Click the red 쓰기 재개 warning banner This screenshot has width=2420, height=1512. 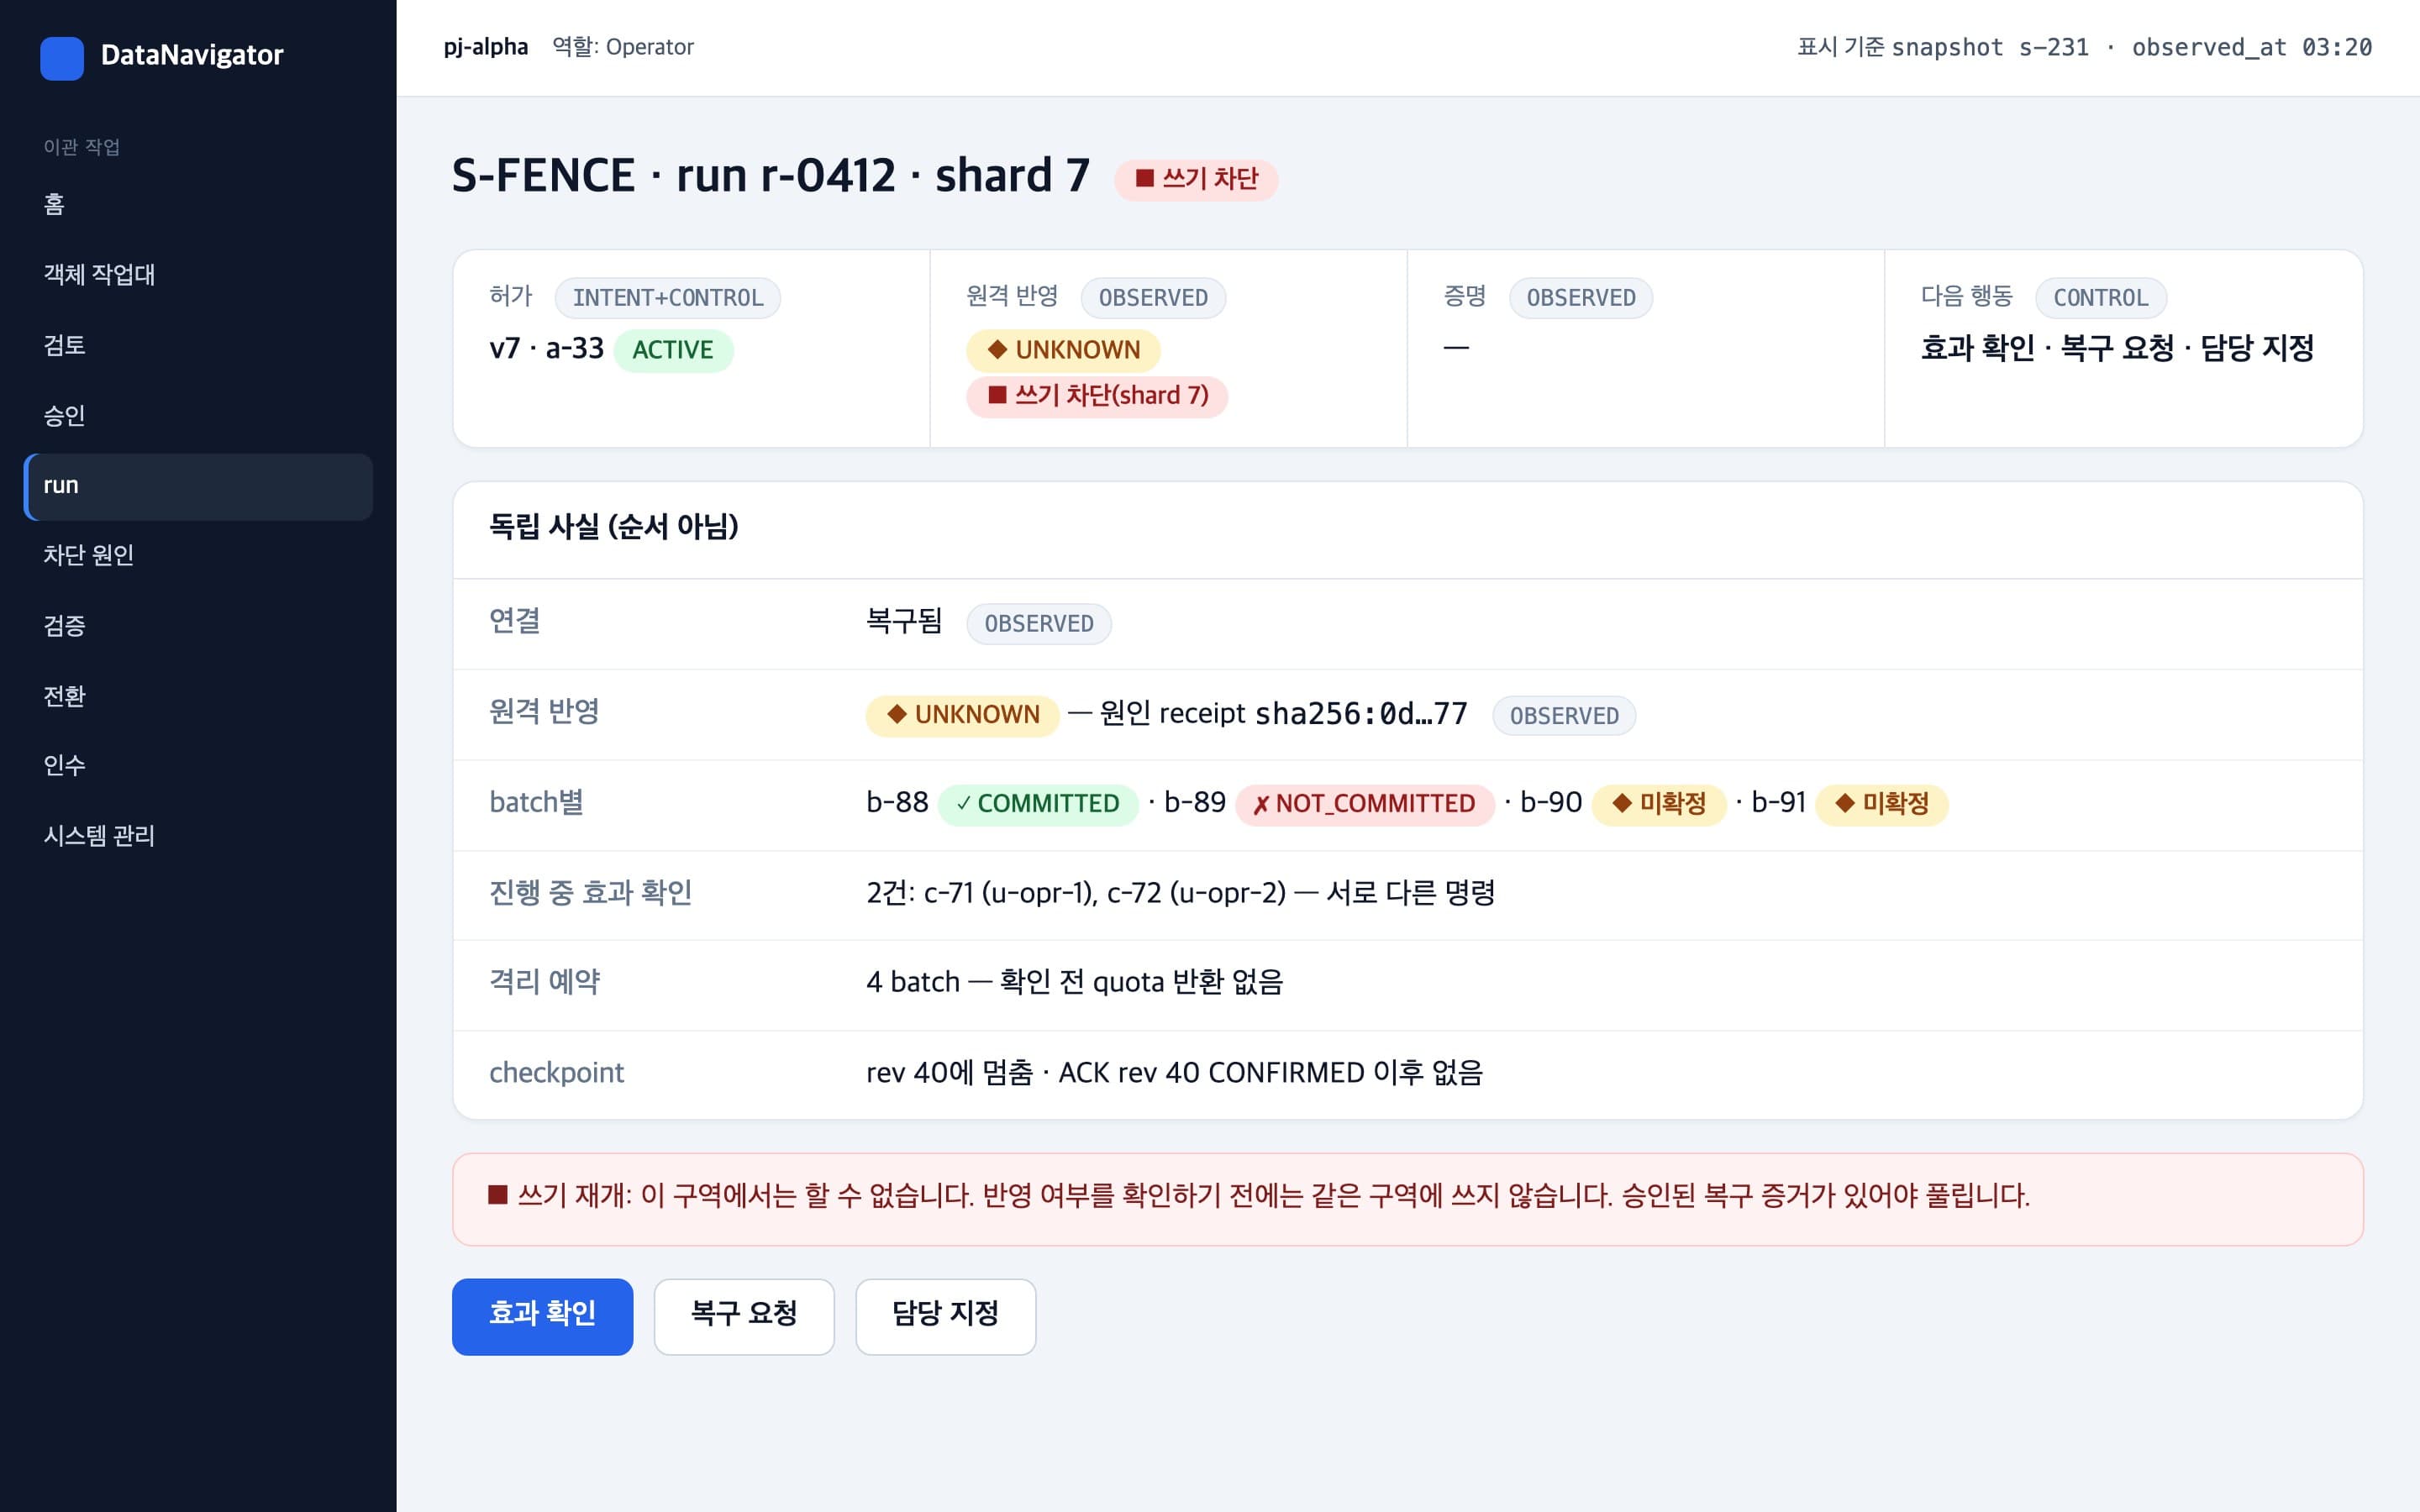(1407, 1198)
